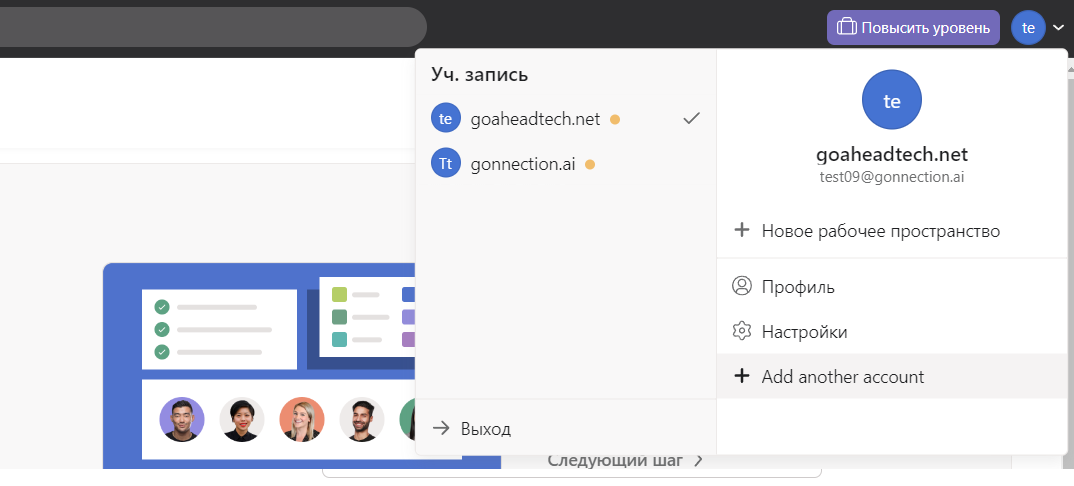Screen dimensions: 1074x486
Task: Click the orange status dot for gonnection.ai
Action: 590,164
